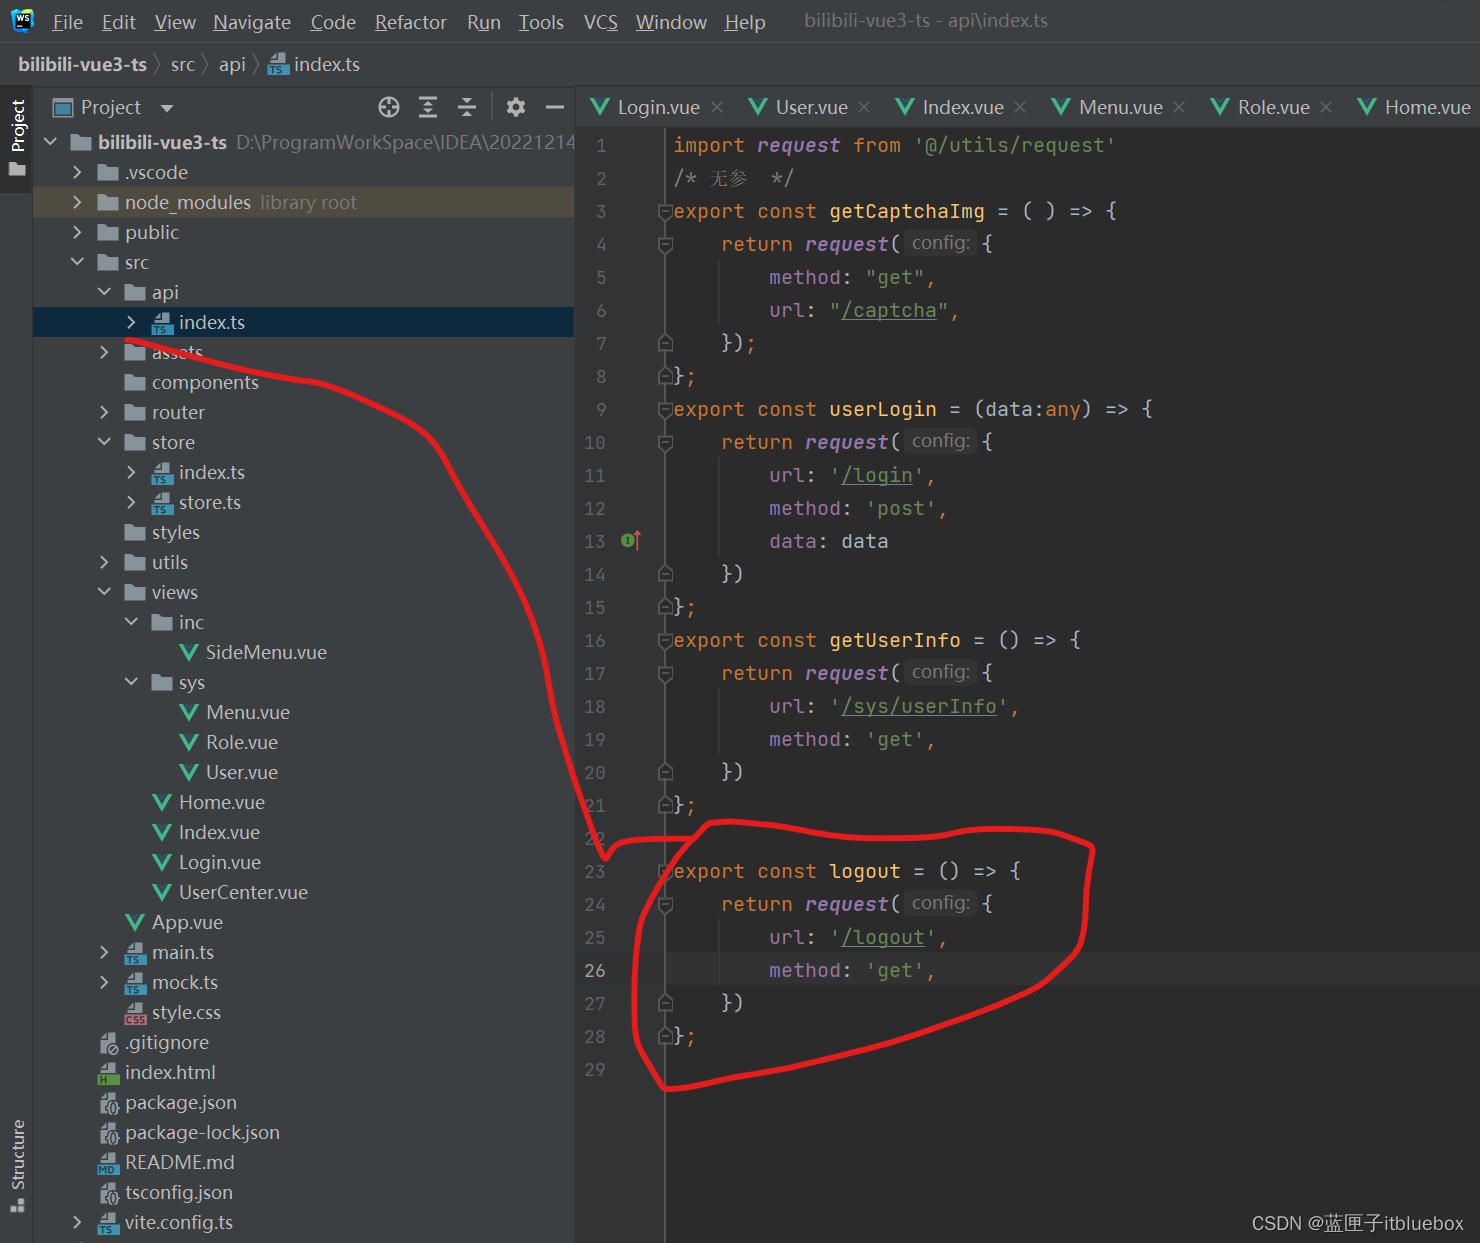Viewport: 1480px width, 1243px height.
Task: Close the Menu.vue editor tab
Action: coord(1179,107)
